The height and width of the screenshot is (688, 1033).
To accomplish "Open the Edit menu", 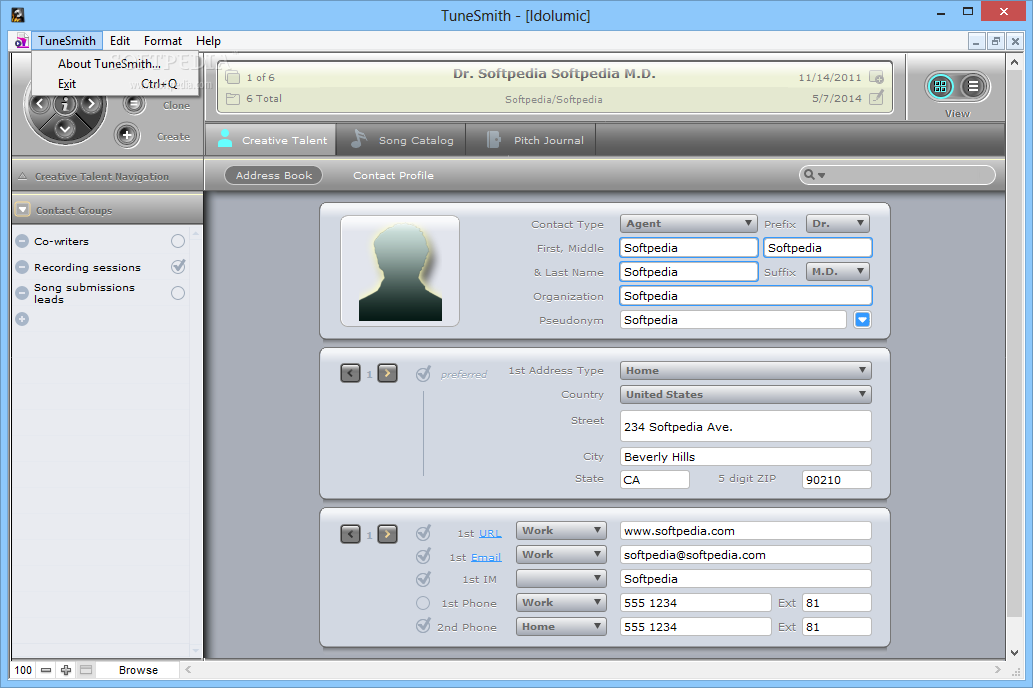I will click(x=120, y=41).
